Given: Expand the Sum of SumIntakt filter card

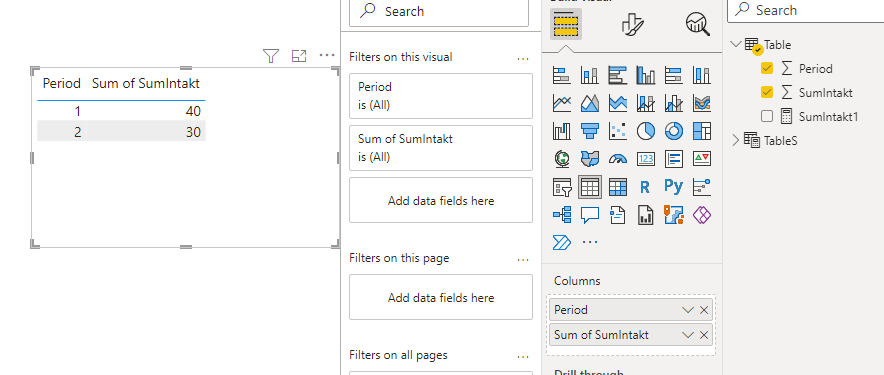Looking at the screenshot, I should click(x=441, y=148).
